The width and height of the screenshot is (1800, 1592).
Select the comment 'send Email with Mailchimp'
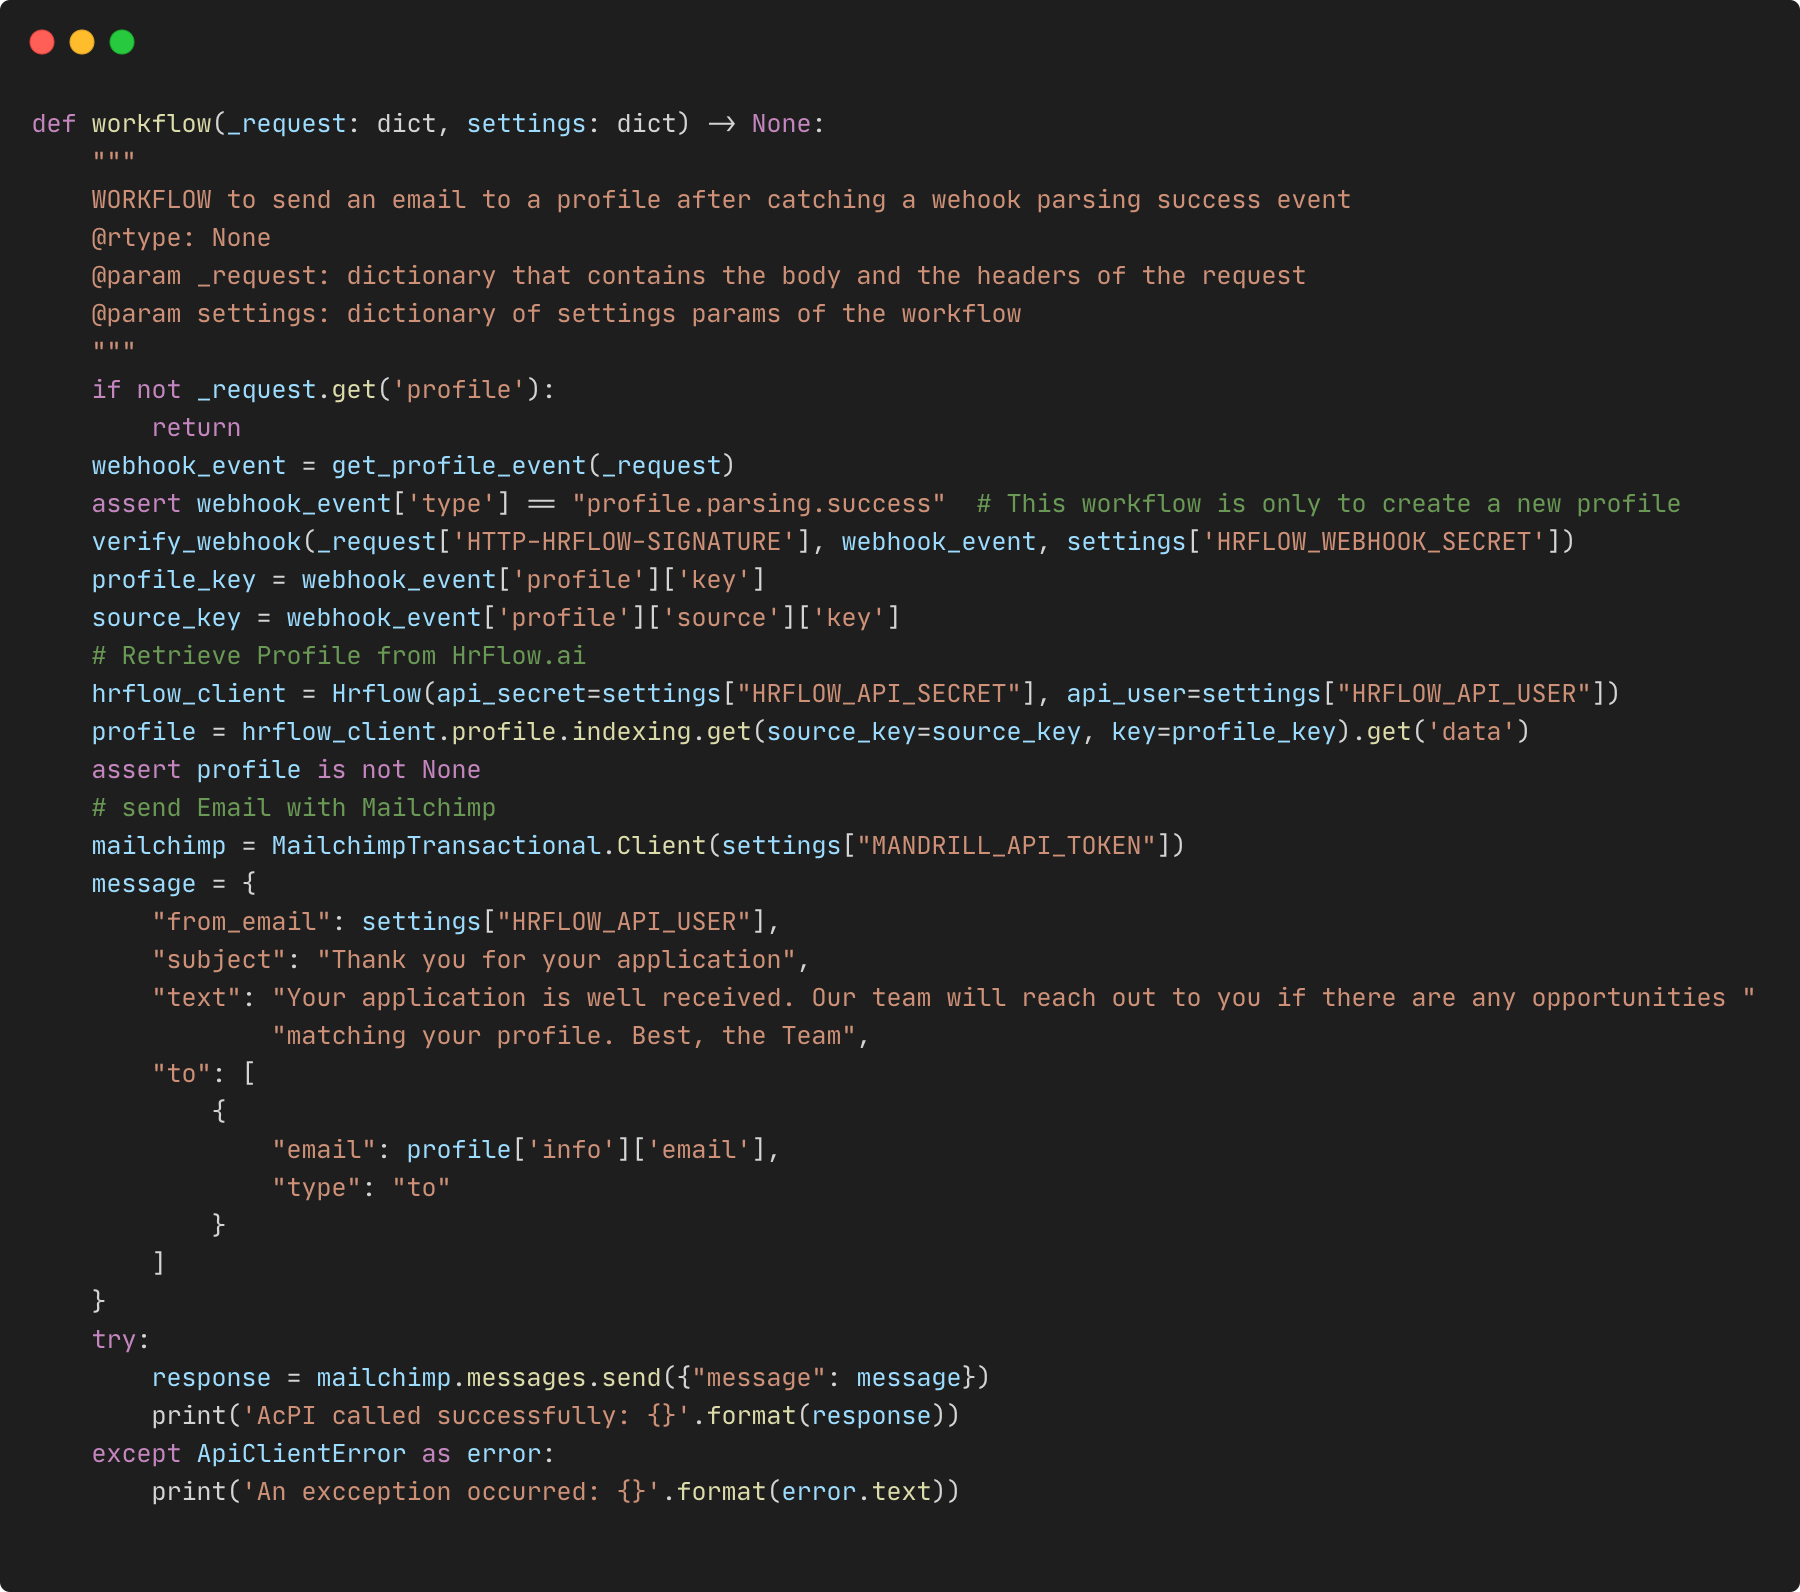[293, 807]
